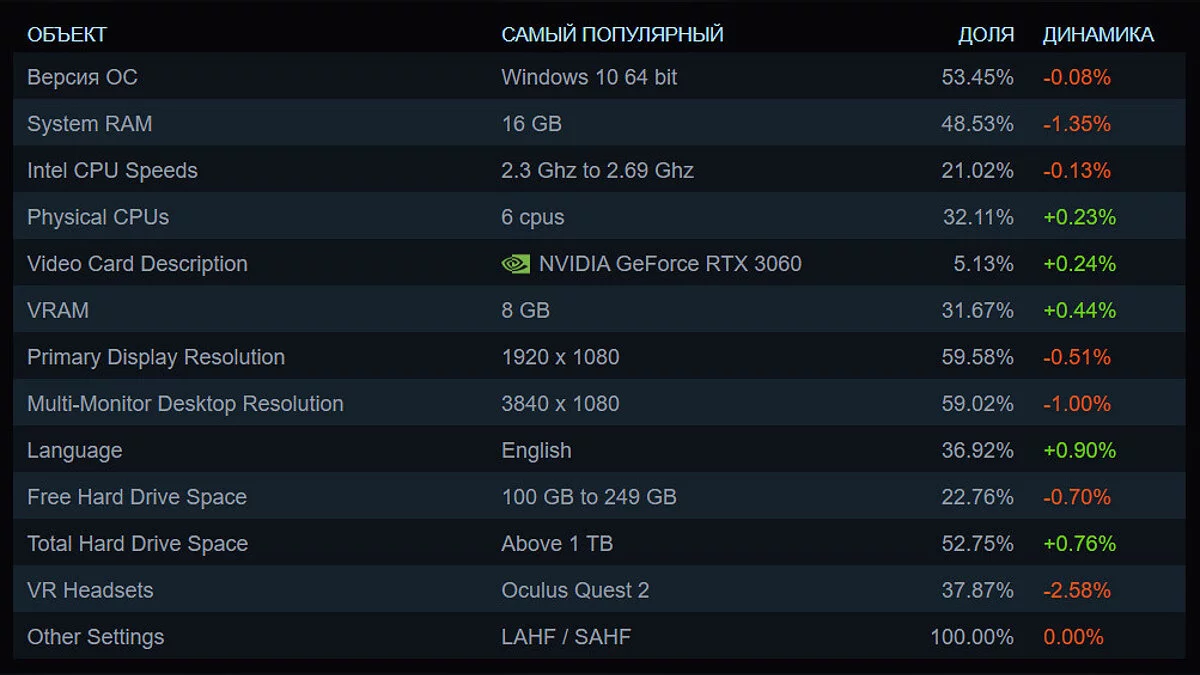The height and width of the screenshot is (675, 1200).
Task: Open the Intel CPU Speeds breakdown
Action: coord(112,171)
